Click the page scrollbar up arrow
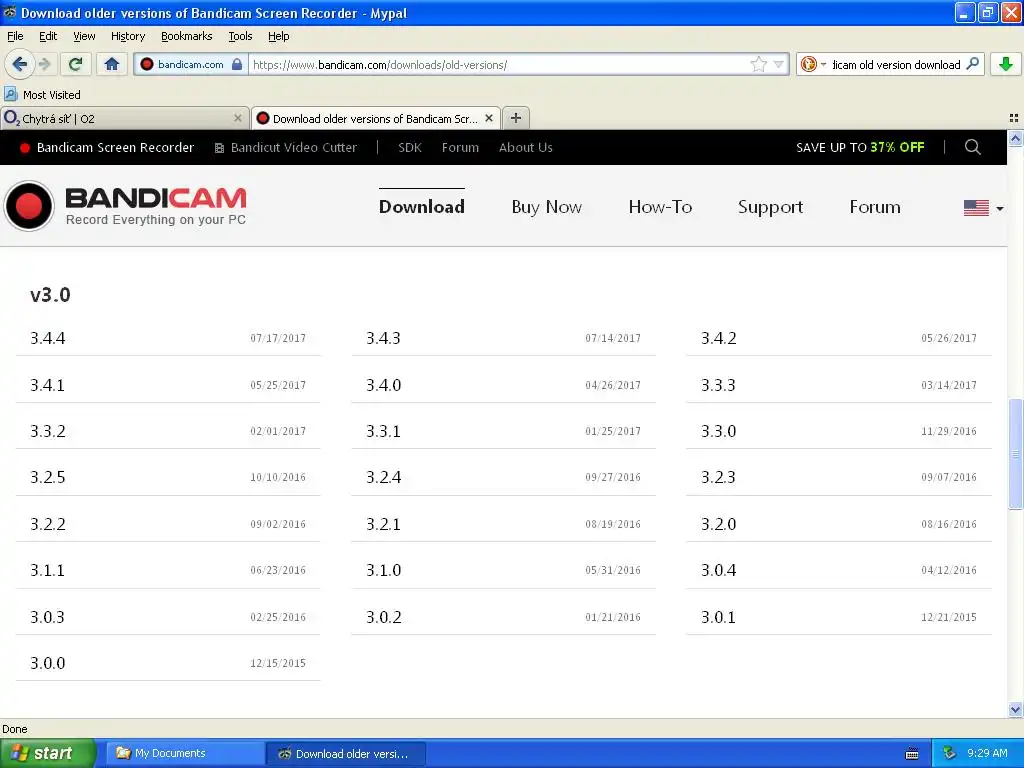Screen dimensions: 1024x768 coord(1015,138)
